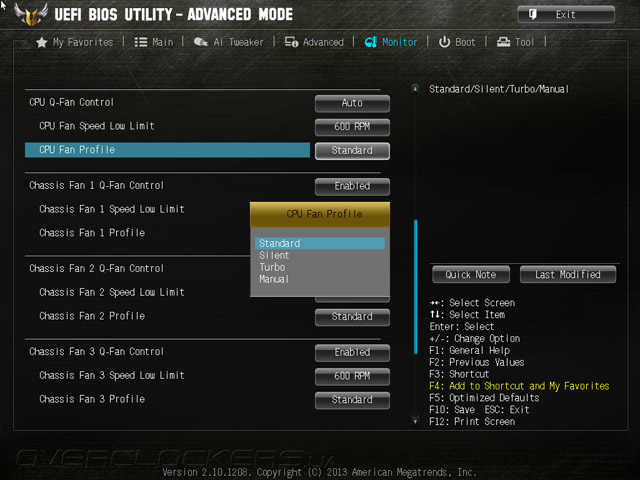Select CPU Fan Speed Low Limit label
640x480 pixels.
97,126
